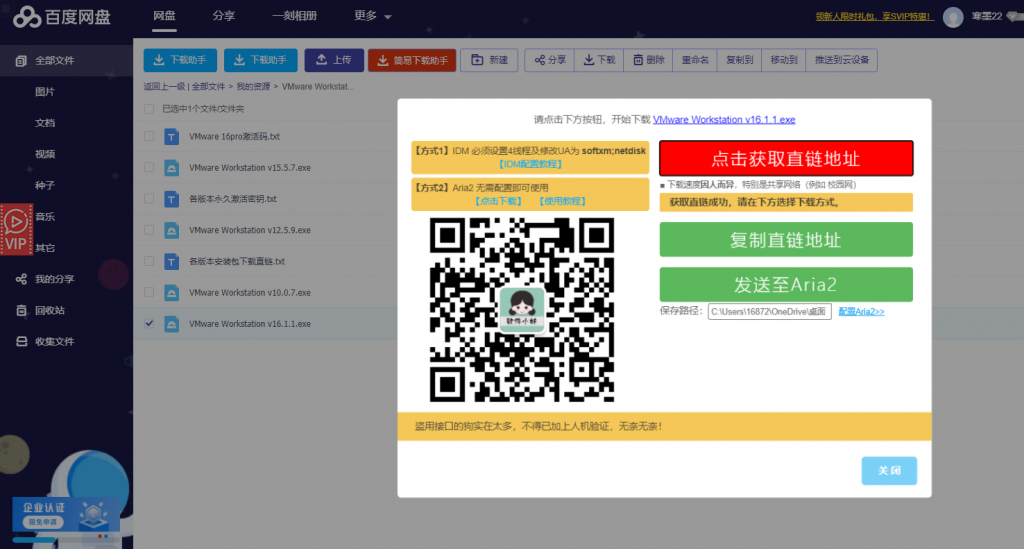The height and width of the screenshot is (549, 1024).
Task: Click the red 点击获取直链地址 button
Action: (786, 159)
